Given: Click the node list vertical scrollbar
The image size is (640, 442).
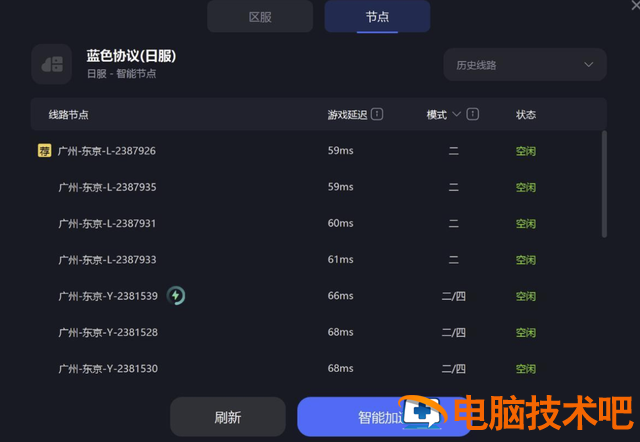Looking at the screenshot, I should pos(604,184).
